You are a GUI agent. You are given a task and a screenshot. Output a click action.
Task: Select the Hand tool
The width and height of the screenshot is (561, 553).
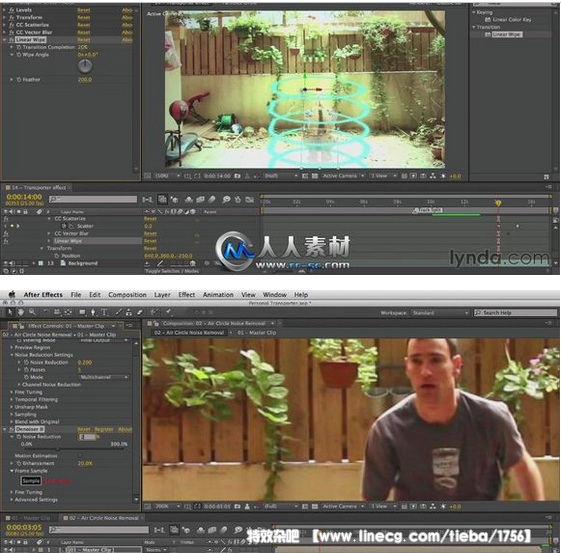[21, 312]
